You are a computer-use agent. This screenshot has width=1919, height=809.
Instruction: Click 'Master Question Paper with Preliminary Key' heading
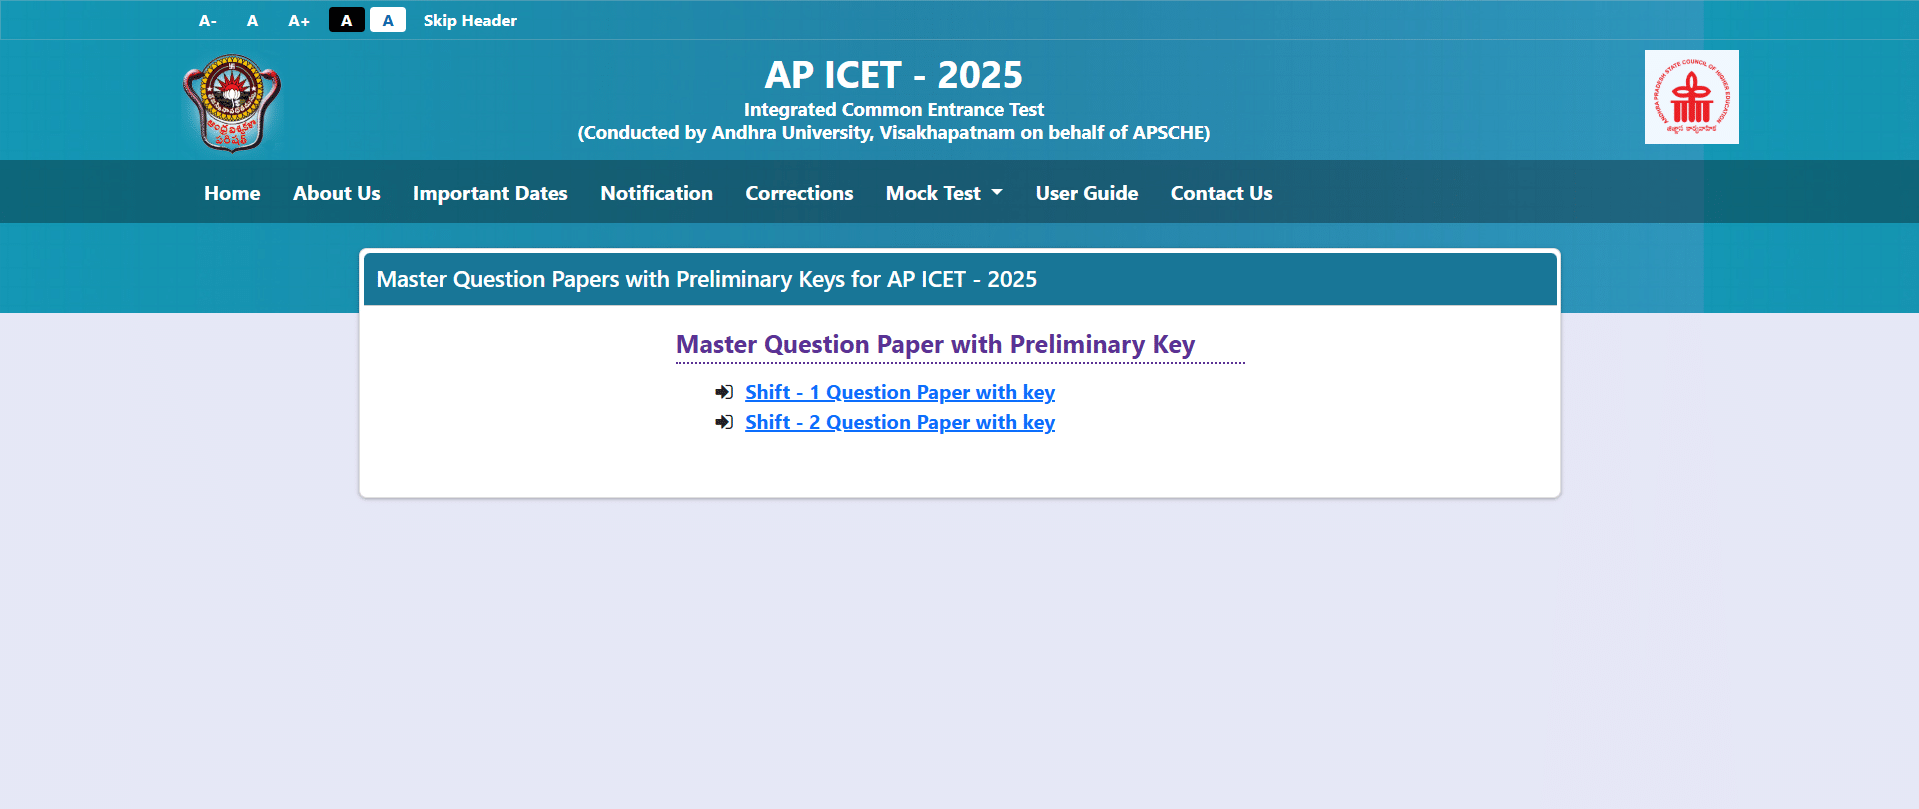point(936,344)
